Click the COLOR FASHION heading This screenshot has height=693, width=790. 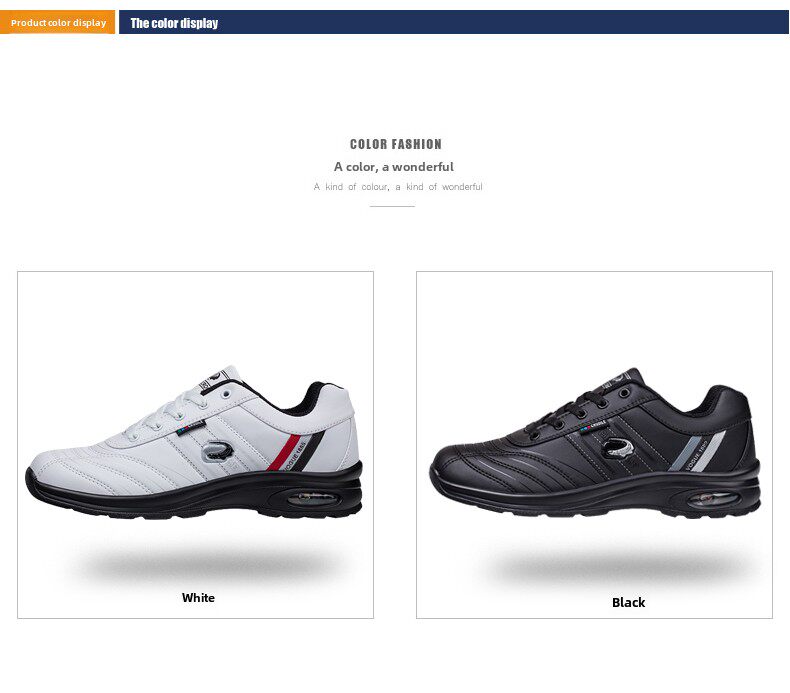(396, 144)
